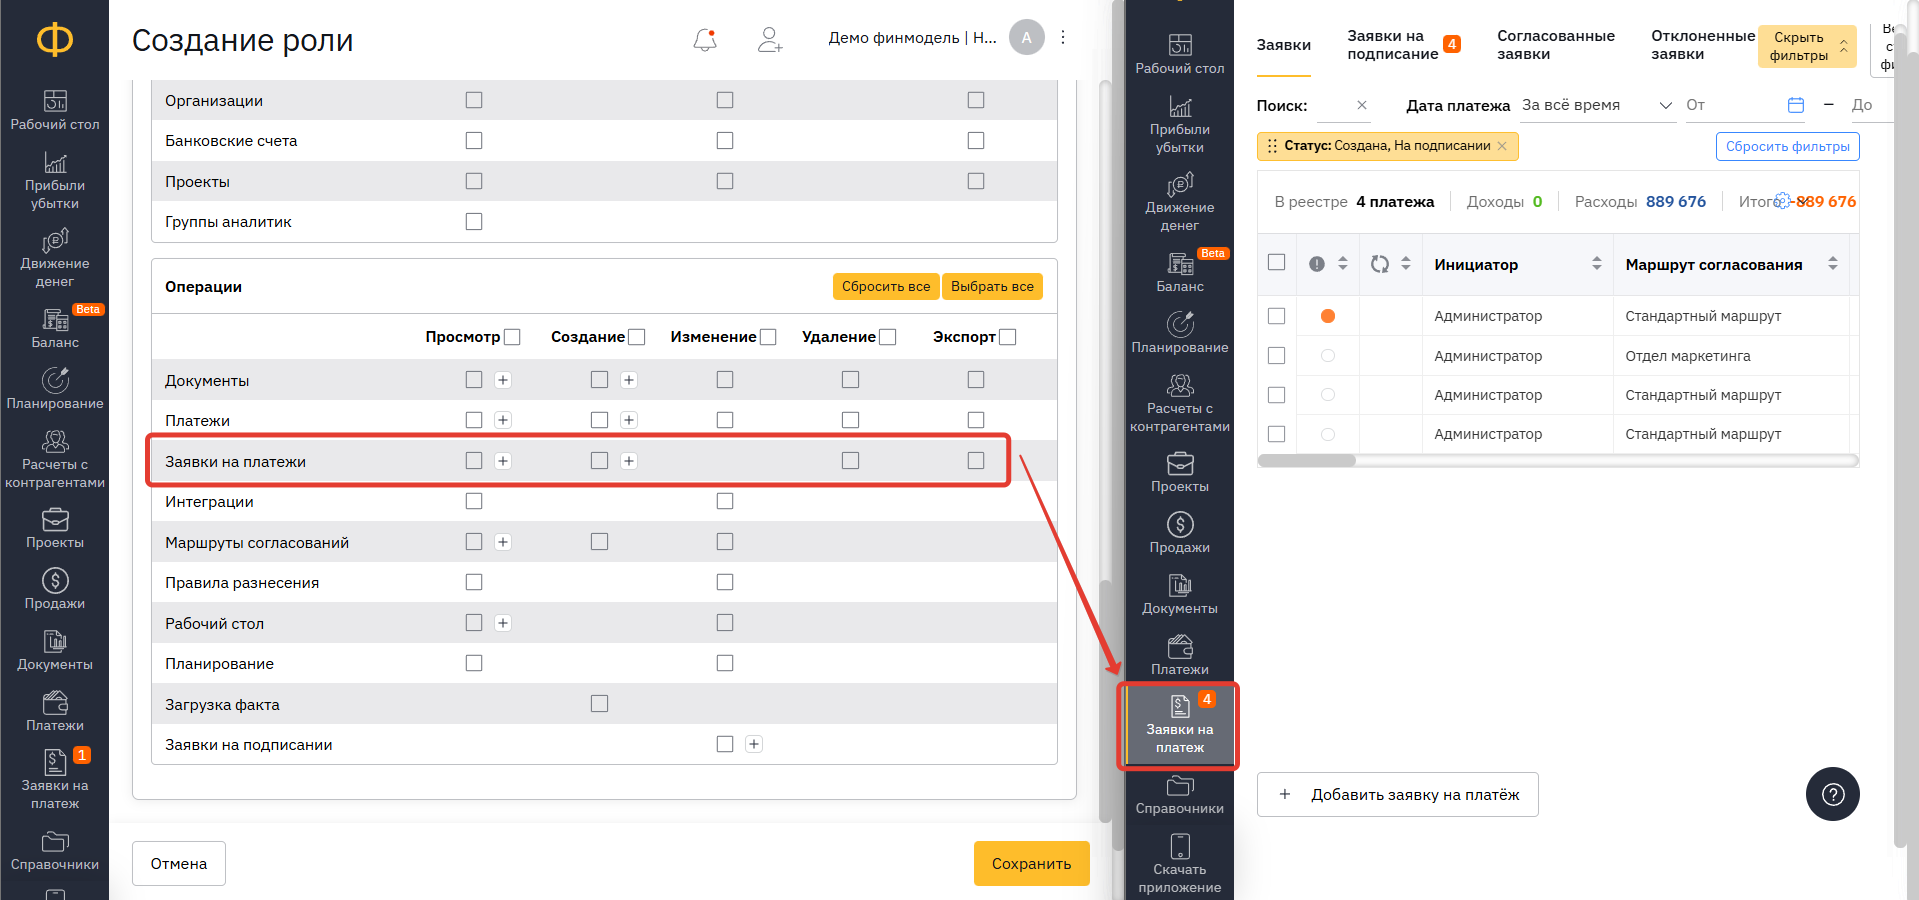Open Баланс in the left sidebar
The width and height of the screenshot is (1919, 900).
point(55,327)
